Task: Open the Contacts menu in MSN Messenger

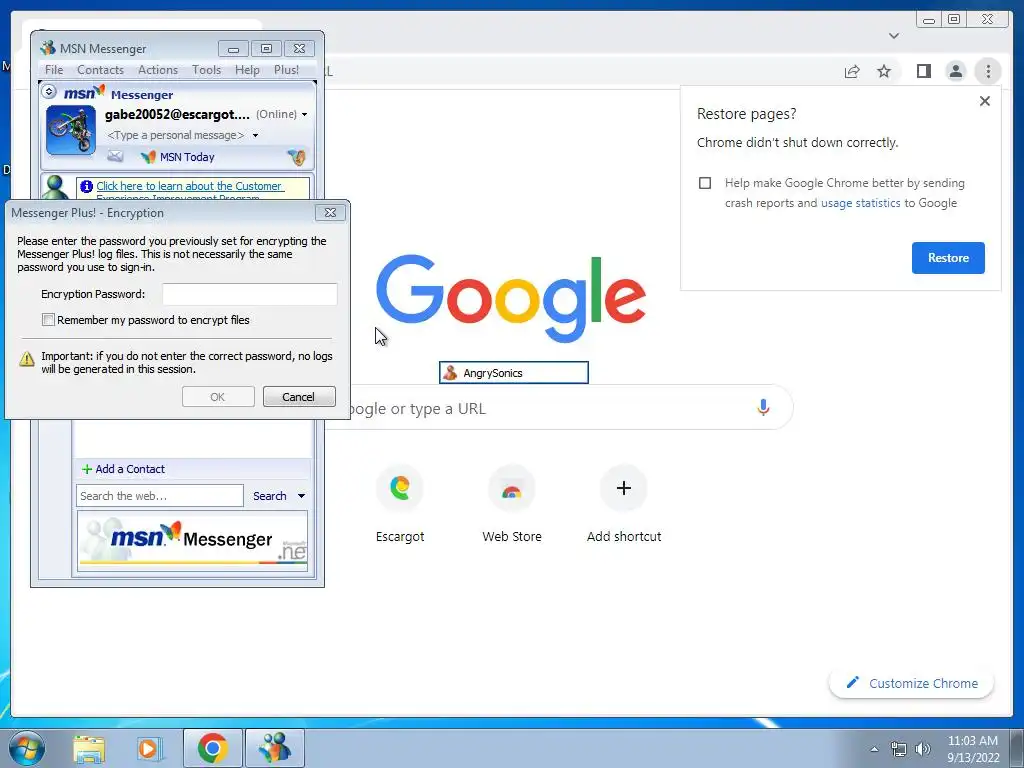Action: point(100,70)
